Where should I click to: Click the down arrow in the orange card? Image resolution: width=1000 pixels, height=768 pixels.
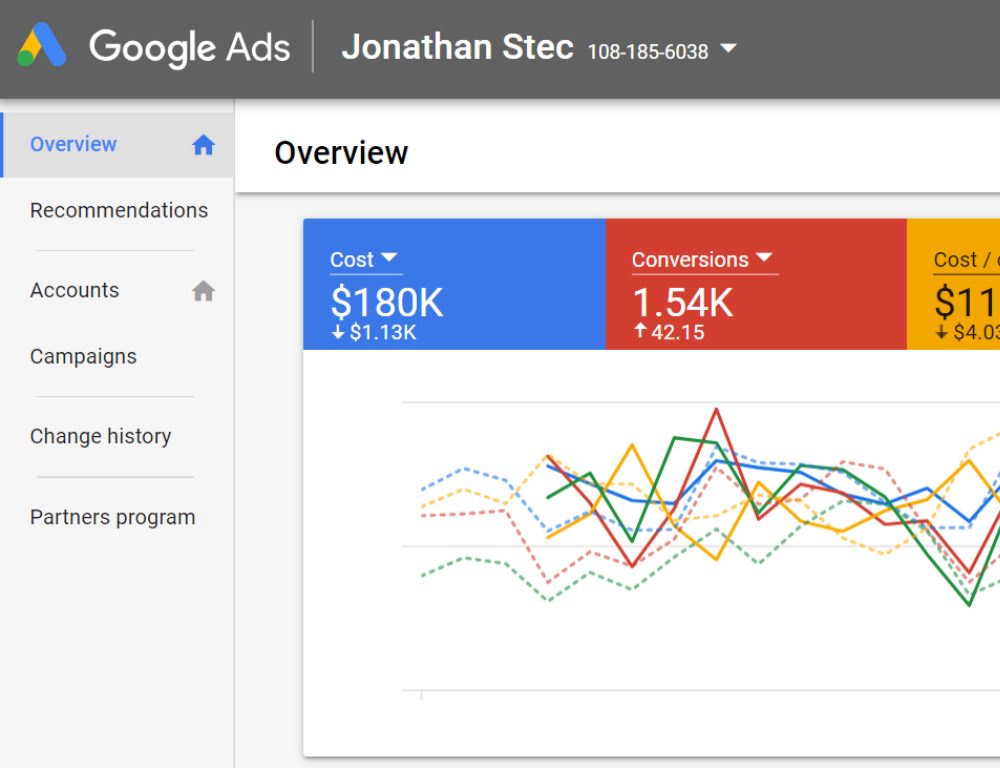(x=941, y=332)
